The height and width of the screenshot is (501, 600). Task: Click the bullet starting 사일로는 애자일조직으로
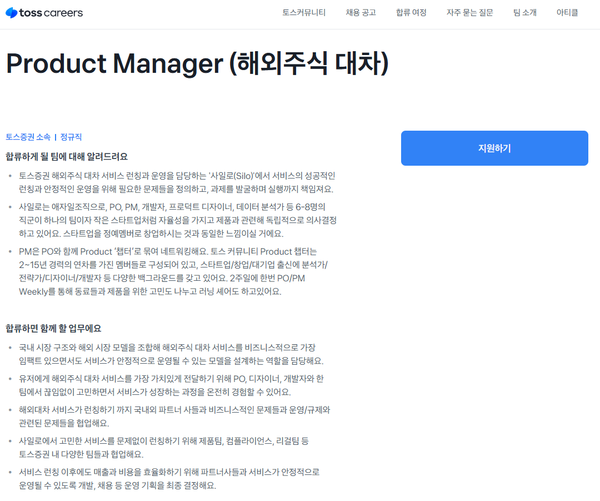click(x=178, y=220)
